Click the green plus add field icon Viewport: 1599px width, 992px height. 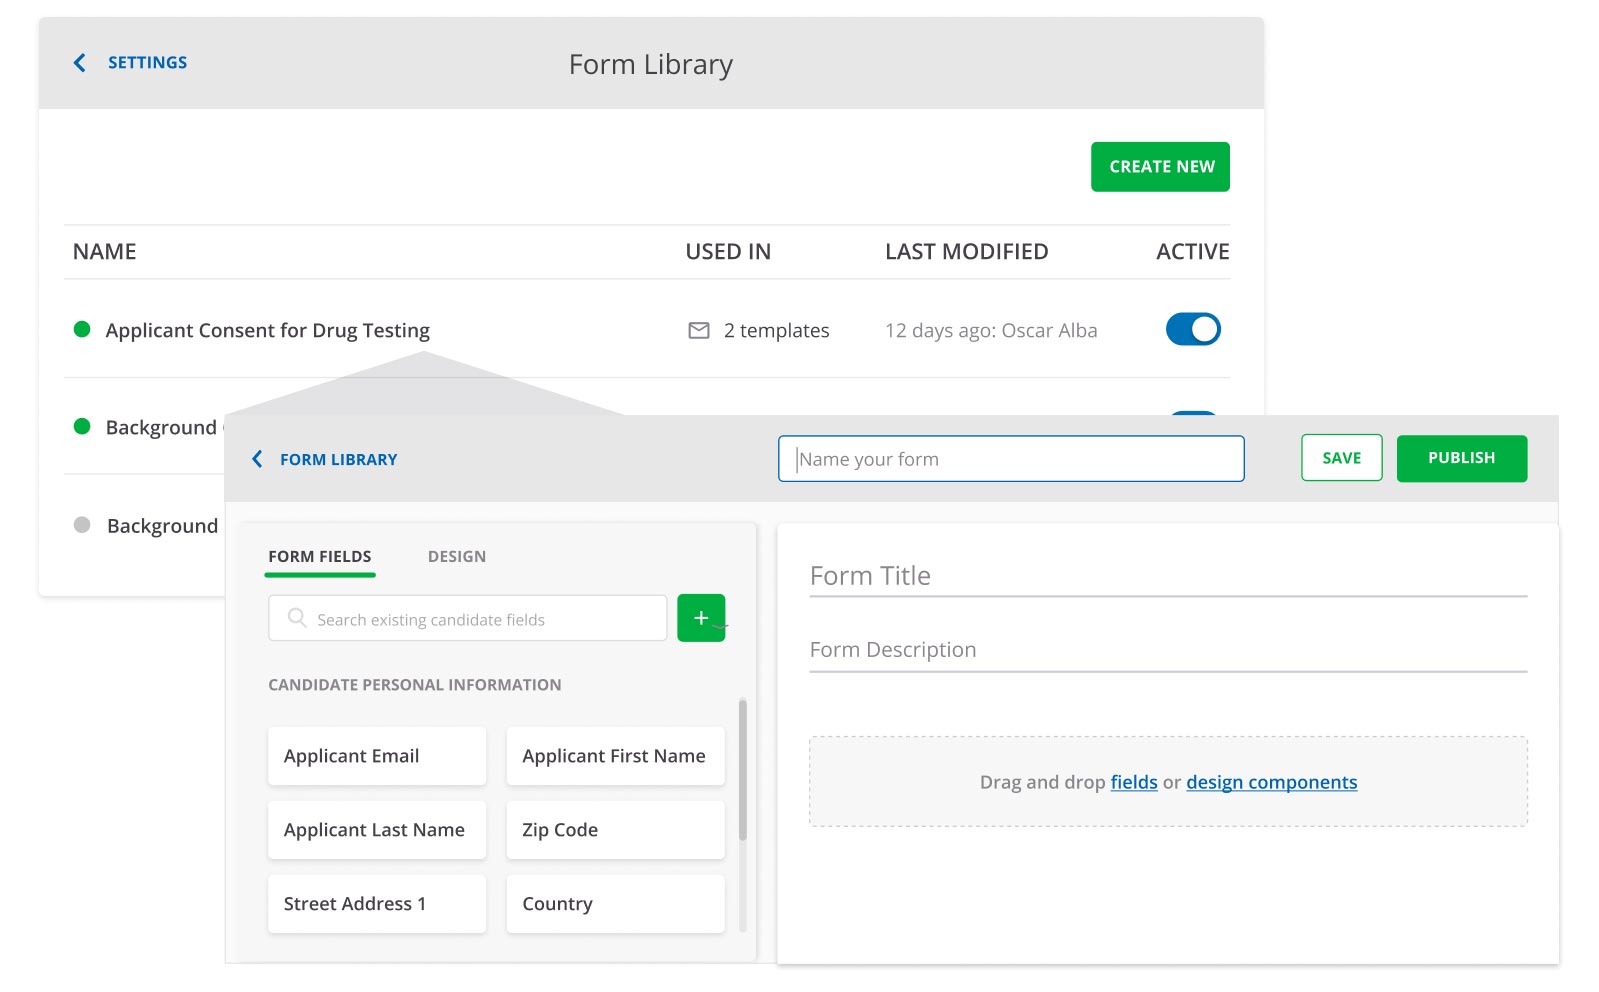(x=701, y=618)
